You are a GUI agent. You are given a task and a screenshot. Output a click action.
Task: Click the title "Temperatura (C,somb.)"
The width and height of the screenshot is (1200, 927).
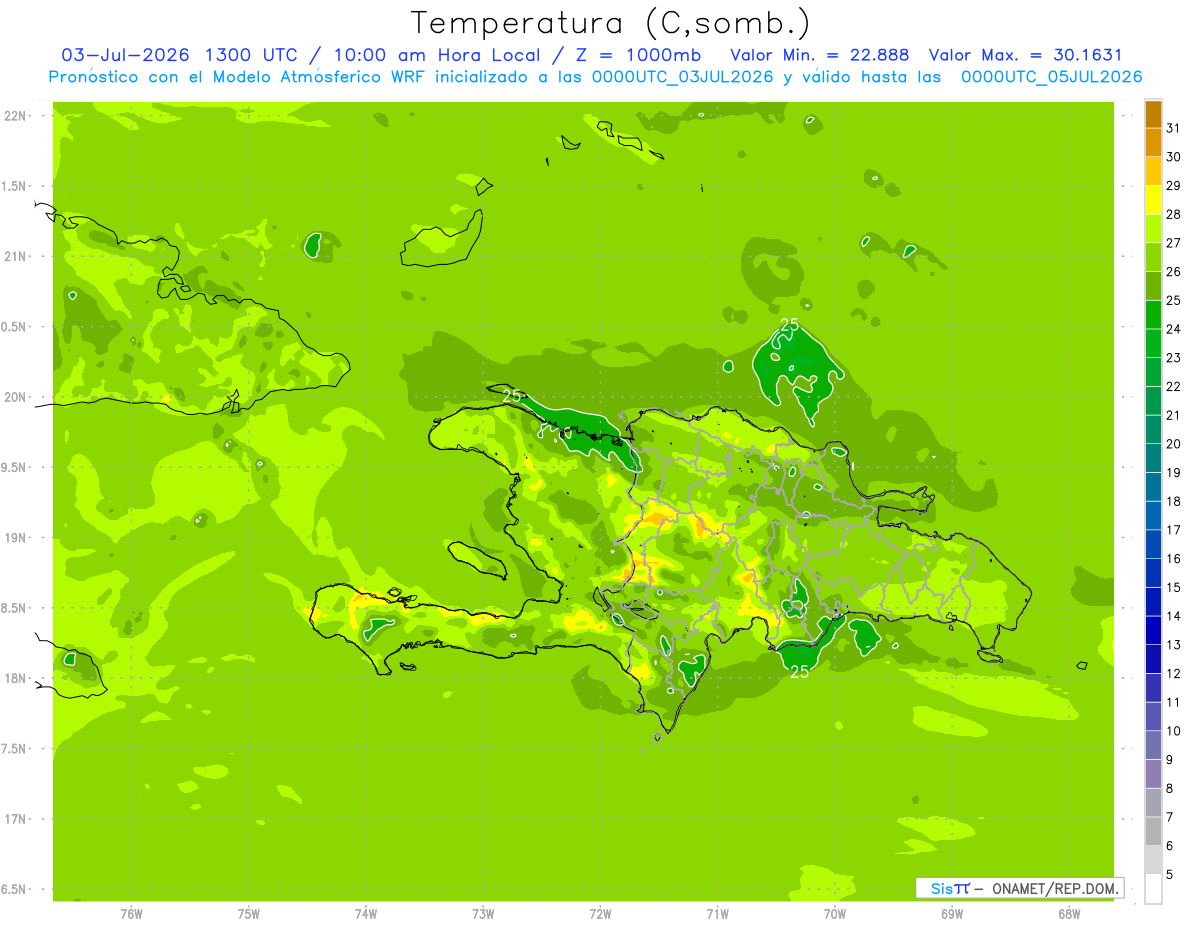pos(610,23)
